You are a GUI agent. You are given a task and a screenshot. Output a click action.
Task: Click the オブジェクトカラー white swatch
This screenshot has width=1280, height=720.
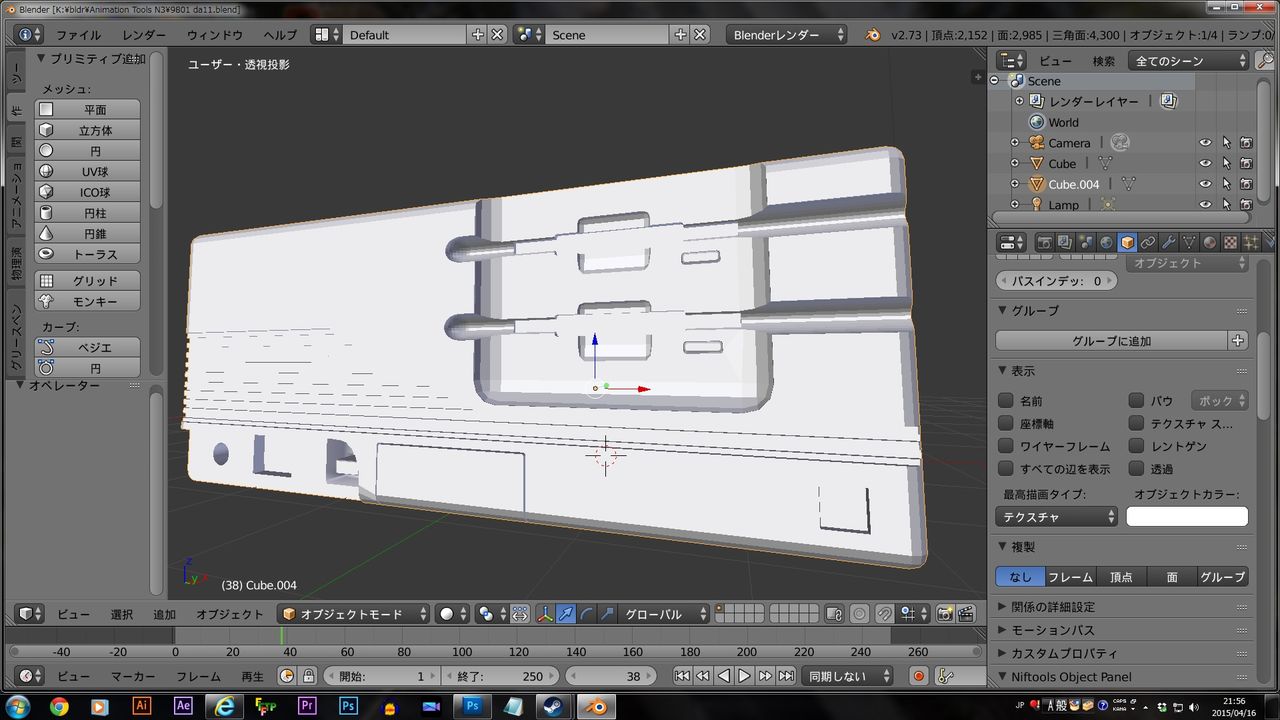click(1187, 517)
